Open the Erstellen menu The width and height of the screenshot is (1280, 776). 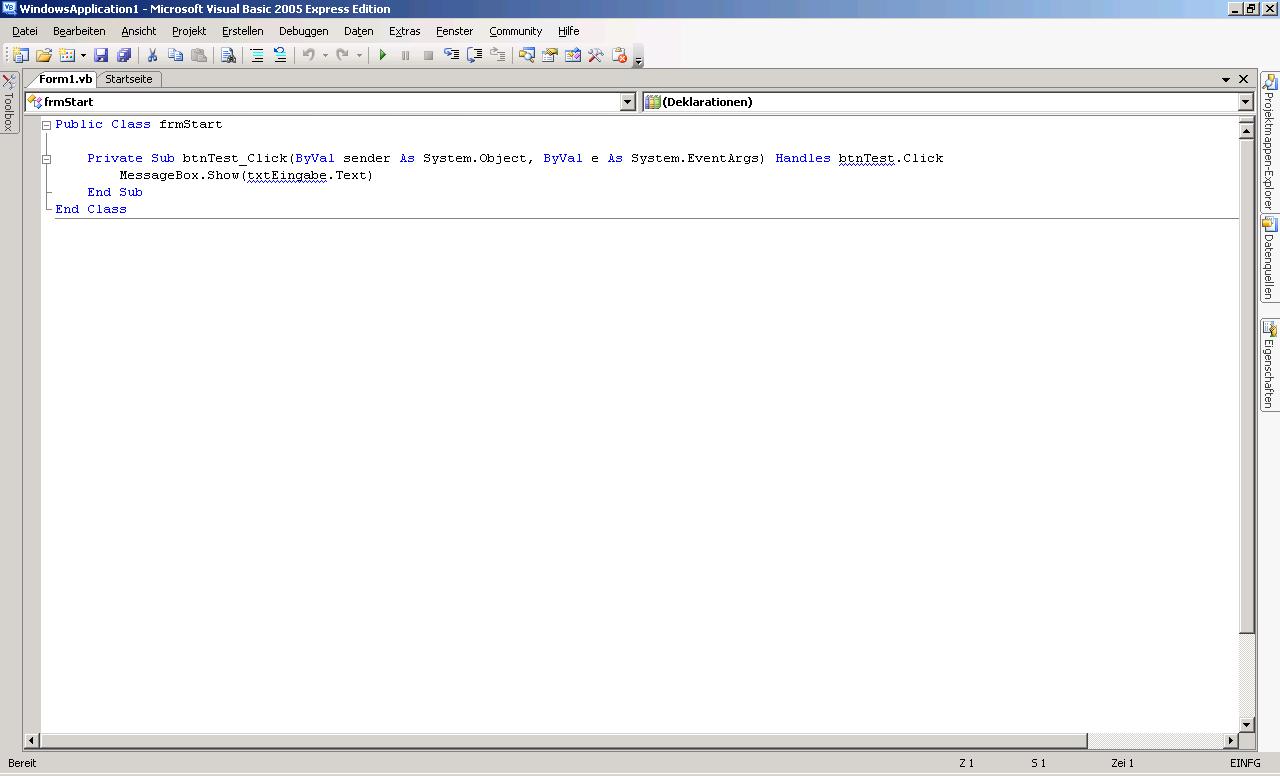tap(243, 31)
